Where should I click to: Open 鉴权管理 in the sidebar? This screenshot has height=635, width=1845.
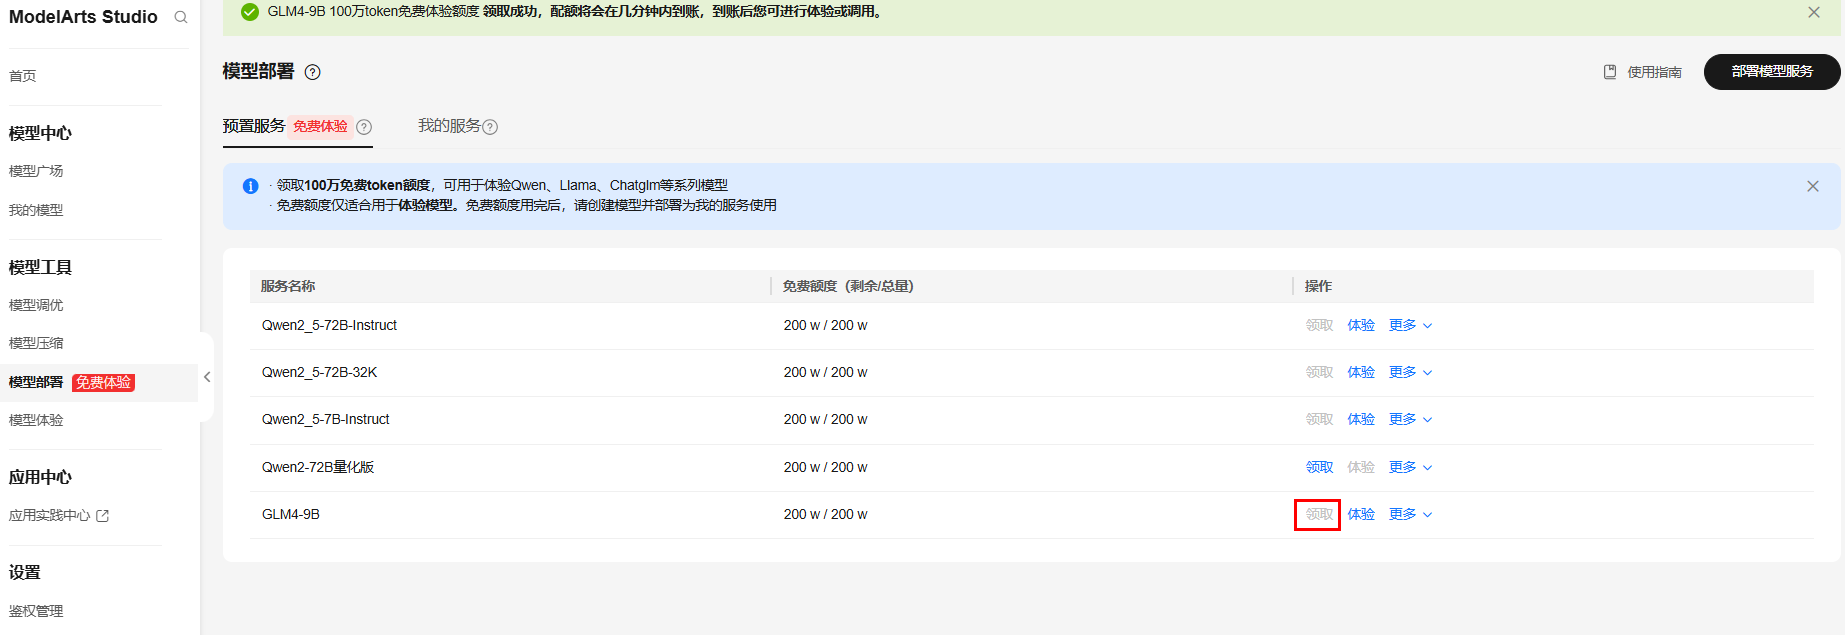click(x=36, y=611)
